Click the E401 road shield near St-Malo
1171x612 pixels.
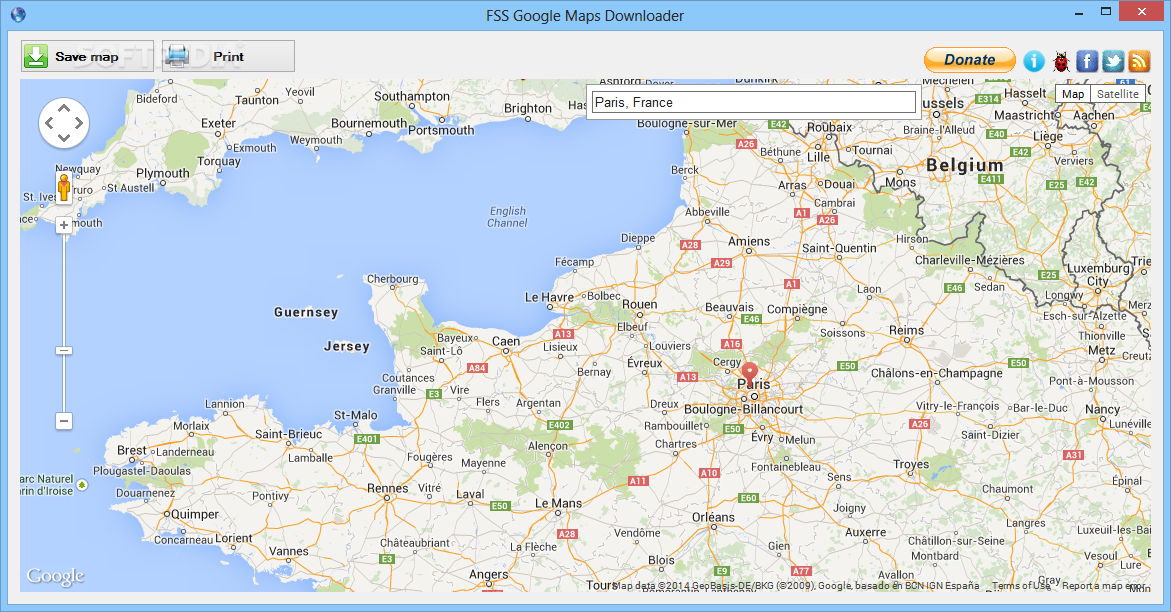(367, 439)
